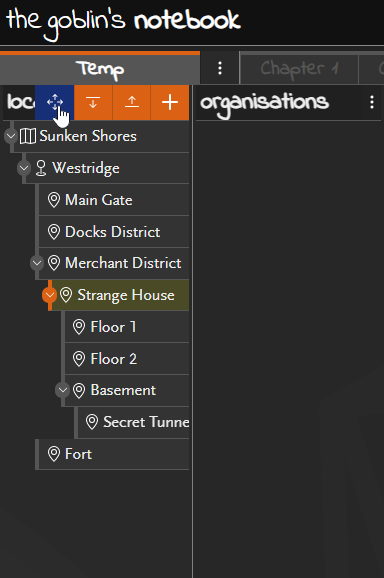Viewport: 384px width, 578px height.
Task: Click the collapse all (up arrow) icon
Action: pyautogui.click(x=132, y=102)
